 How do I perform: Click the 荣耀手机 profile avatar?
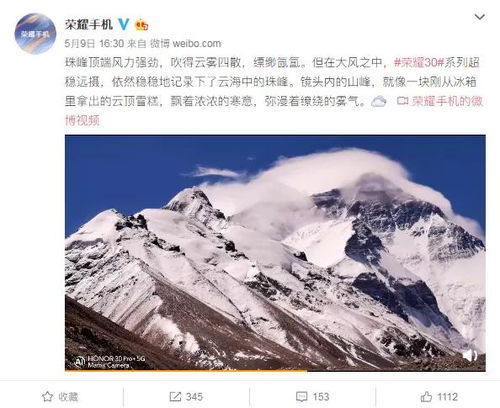tap(35, 34)
